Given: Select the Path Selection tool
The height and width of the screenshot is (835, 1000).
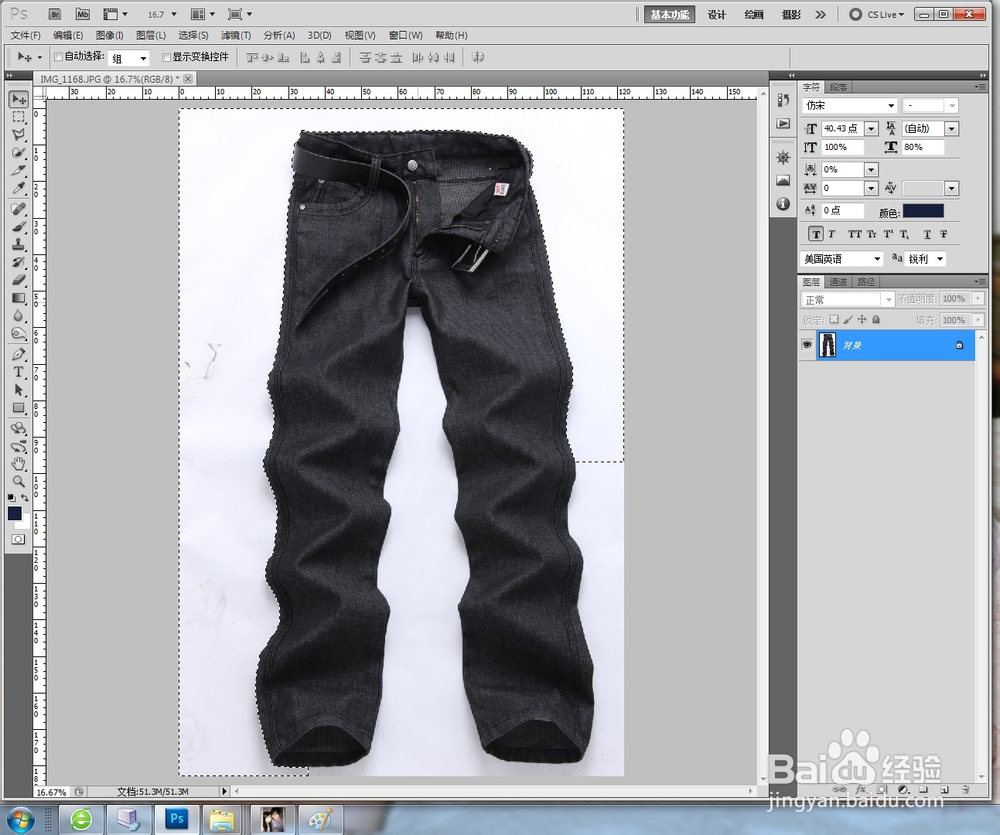Looking at the screenshot, I should [18, 390].
